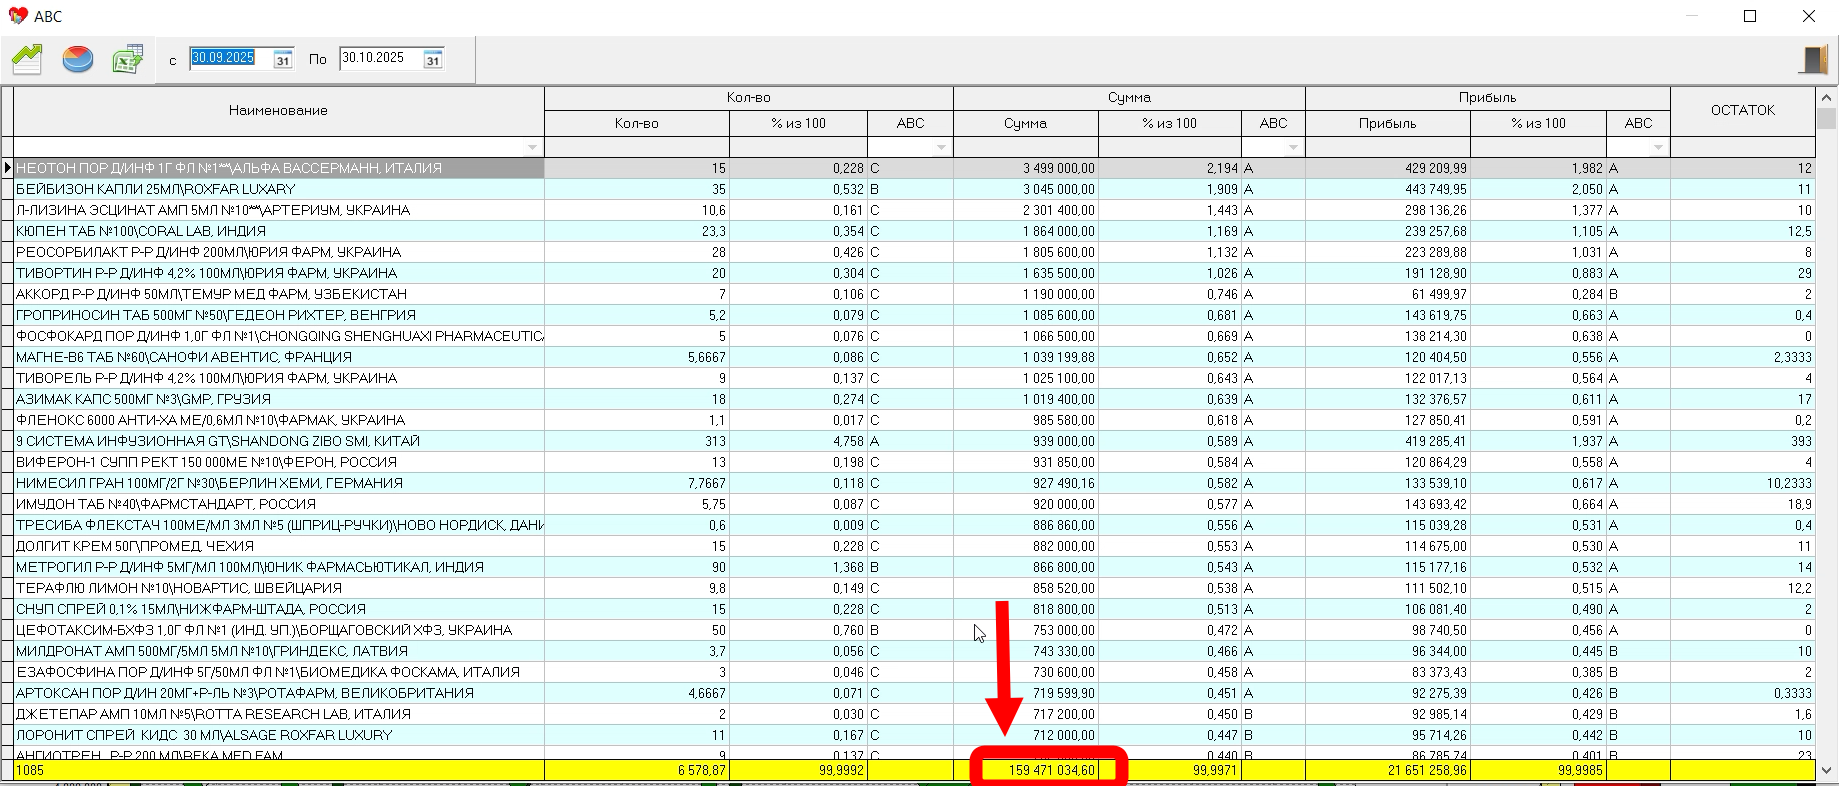Click the exit door icon

pyautogui.click(x=1812, y=60)
